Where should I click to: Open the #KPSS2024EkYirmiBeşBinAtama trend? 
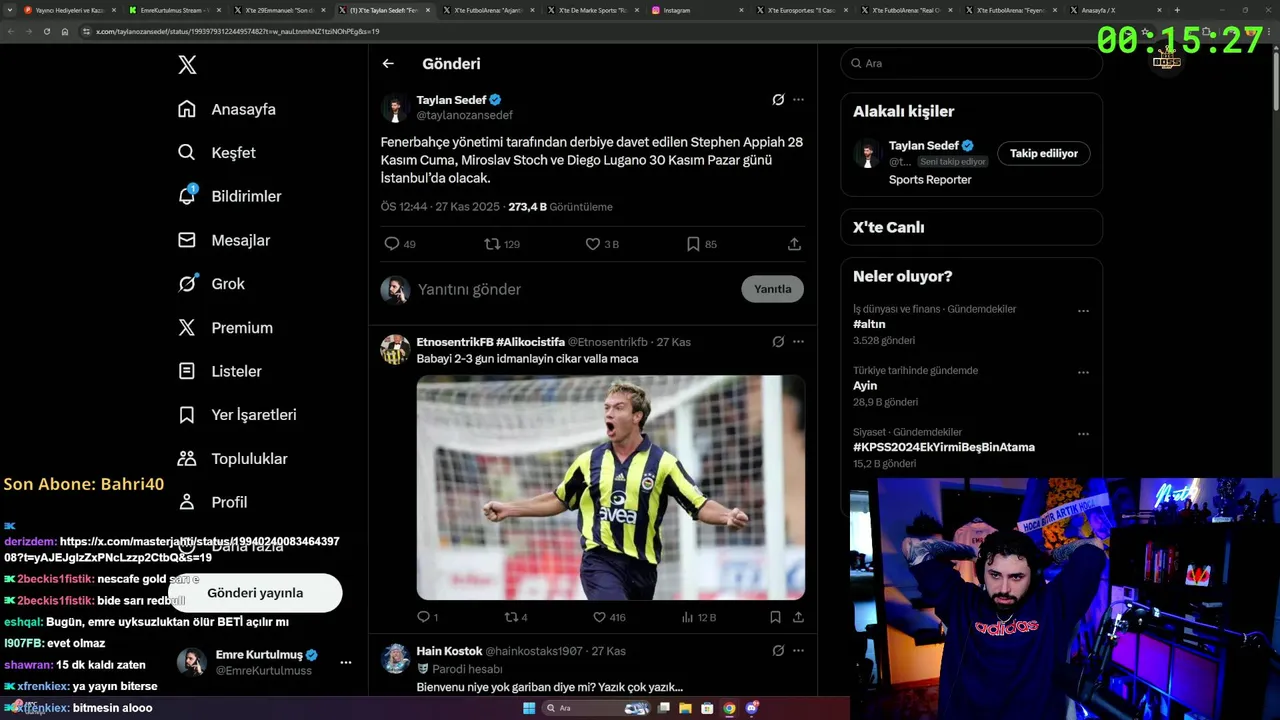tap(944, 448)
